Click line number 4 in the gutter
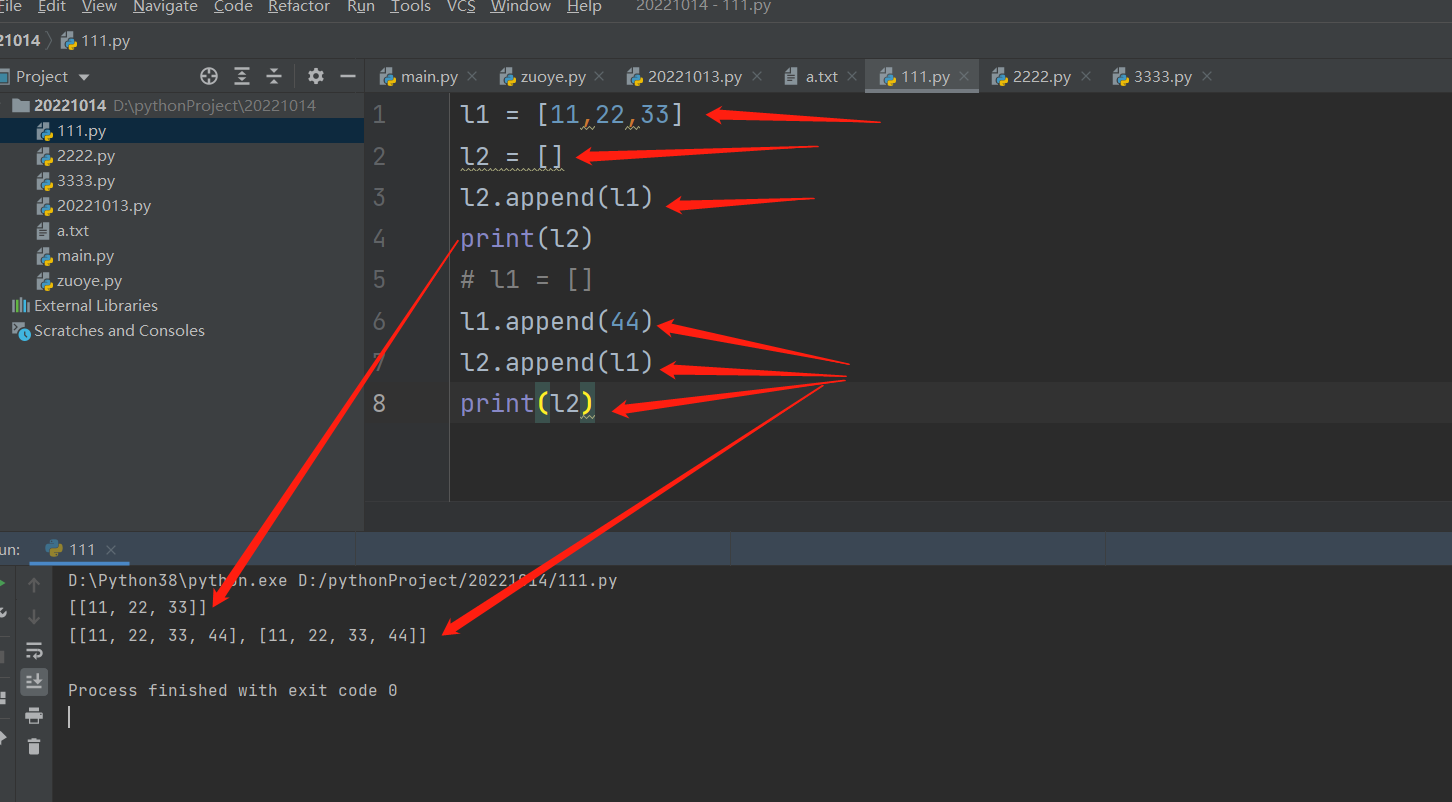 379,239
